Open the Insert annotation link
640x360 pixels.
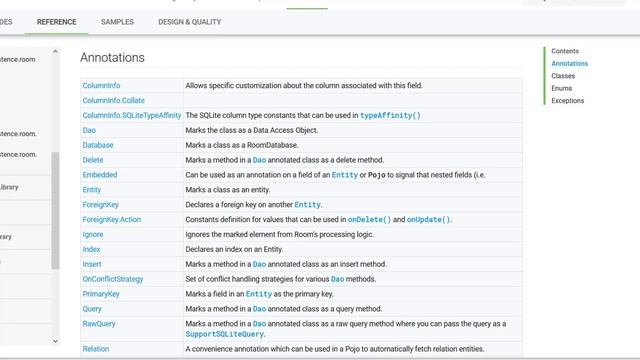coord(92,264)
